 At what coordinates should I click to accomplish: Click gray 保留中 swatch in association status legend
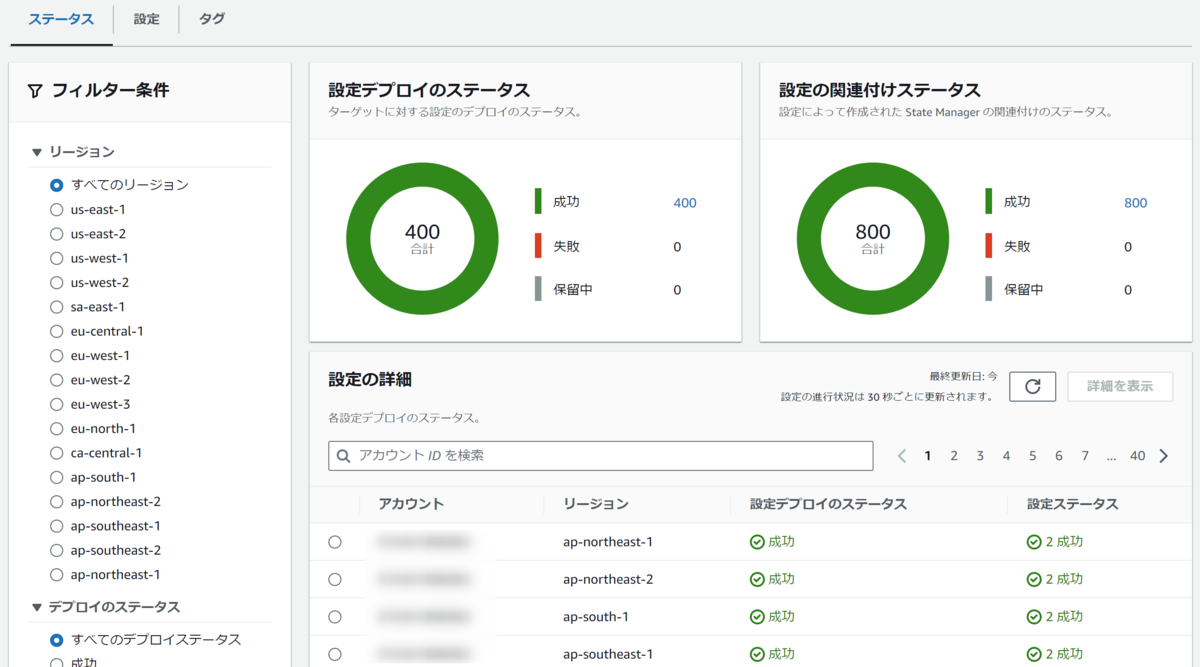(x=989, y=289)
